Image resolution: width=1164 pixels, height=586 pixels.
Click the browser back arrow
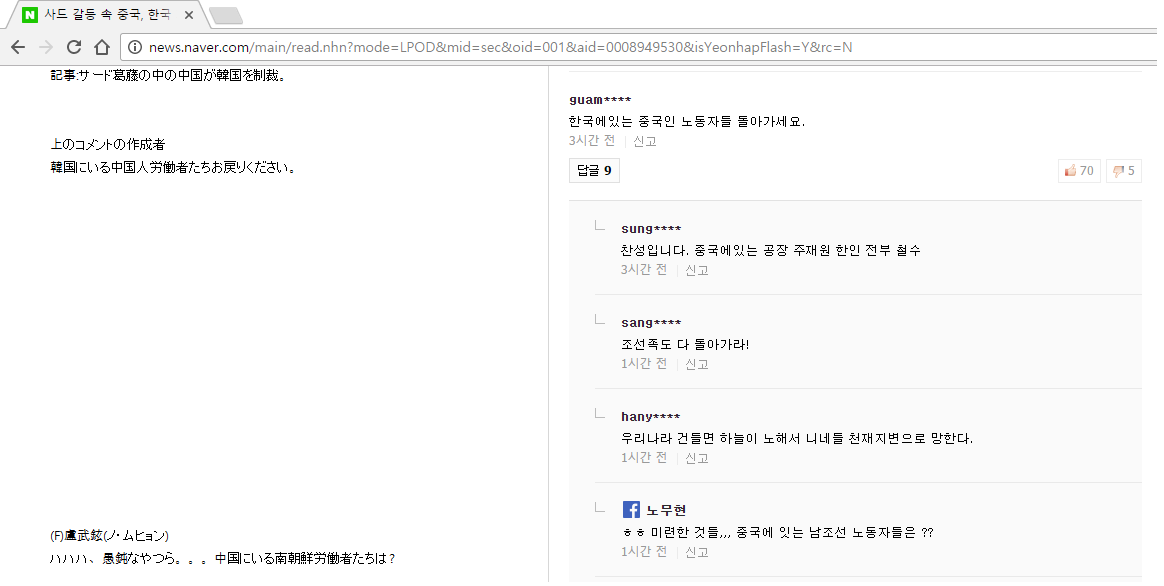[18, 47]
